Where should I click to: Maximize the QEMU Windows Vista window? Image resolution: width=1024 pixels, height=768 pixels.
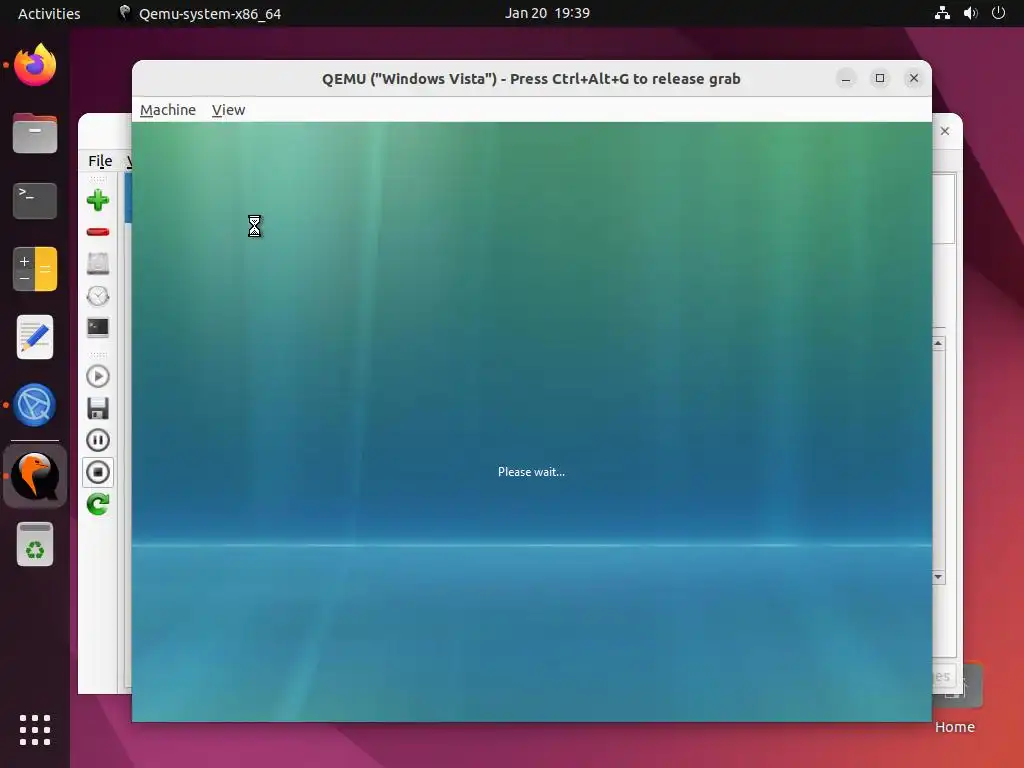(x=880, y=78)
